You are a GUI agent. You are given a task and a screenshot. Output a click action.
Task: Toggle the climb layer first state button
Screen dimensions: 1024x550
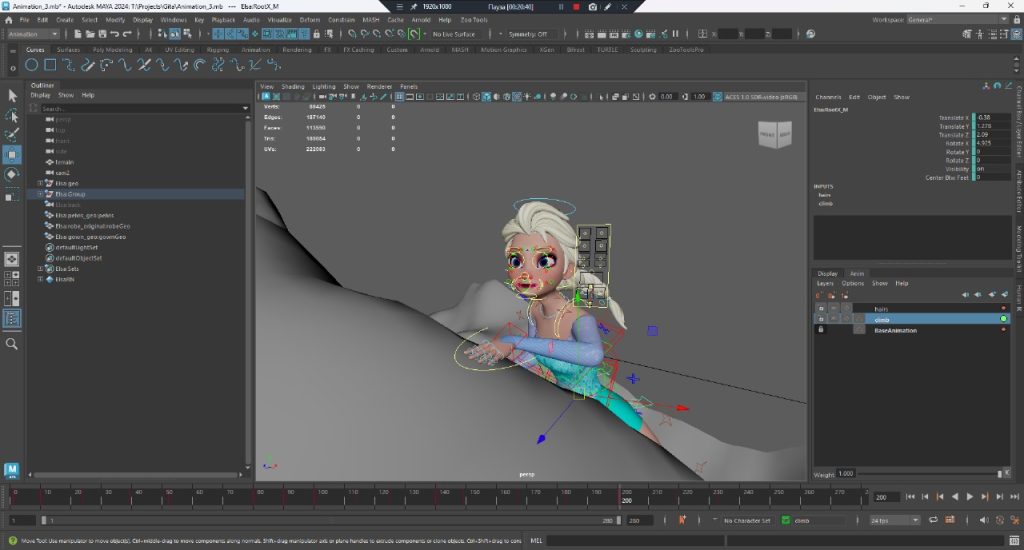click(x=821, y=319)
